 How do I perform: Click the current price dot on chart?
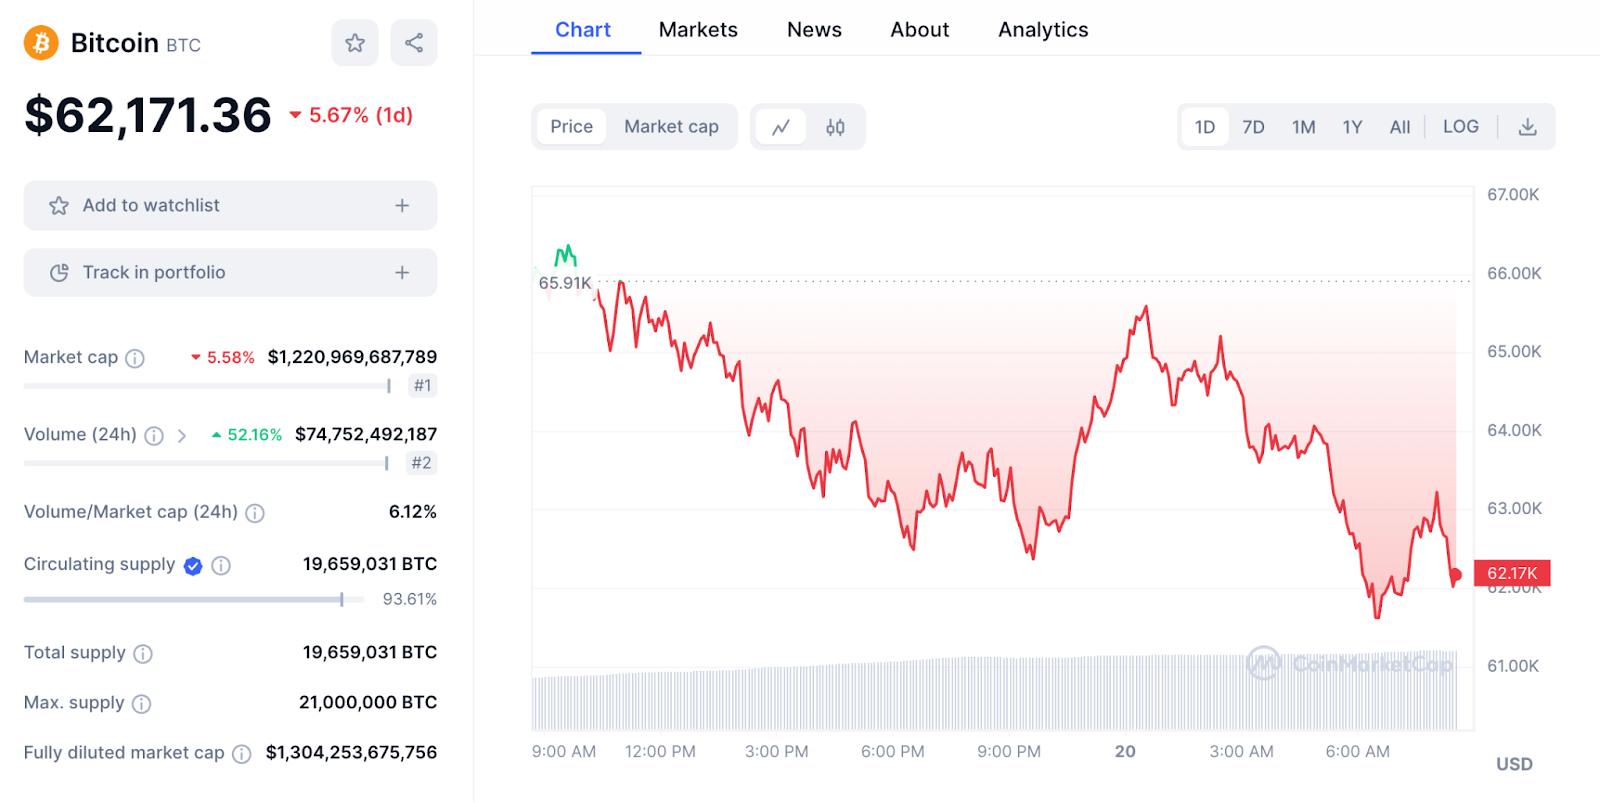1456,575
